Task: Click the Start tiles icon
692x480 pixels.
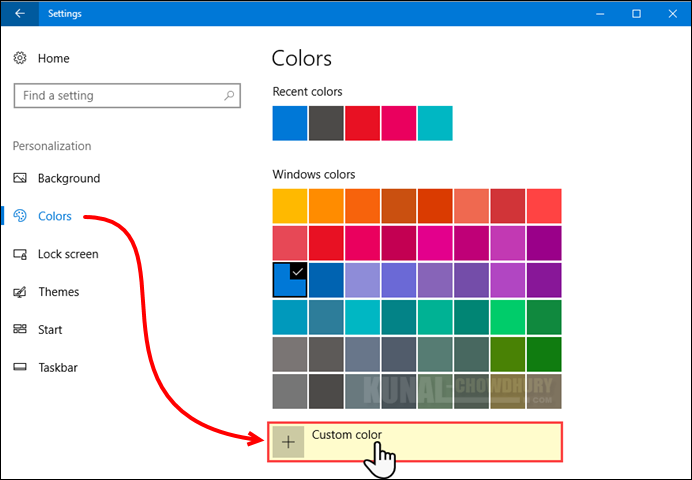Action: pos(20,329)
